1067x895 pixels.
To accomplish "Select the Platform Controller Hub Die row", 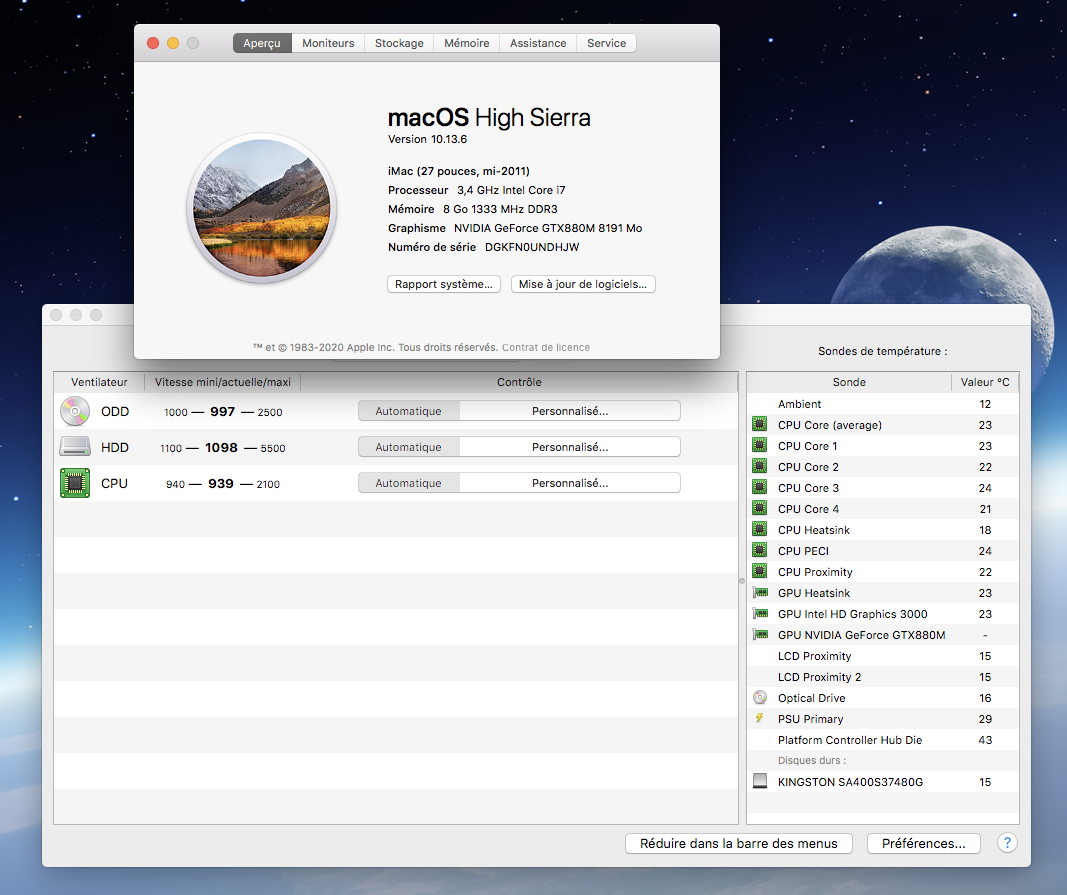I will click(883, 740).
